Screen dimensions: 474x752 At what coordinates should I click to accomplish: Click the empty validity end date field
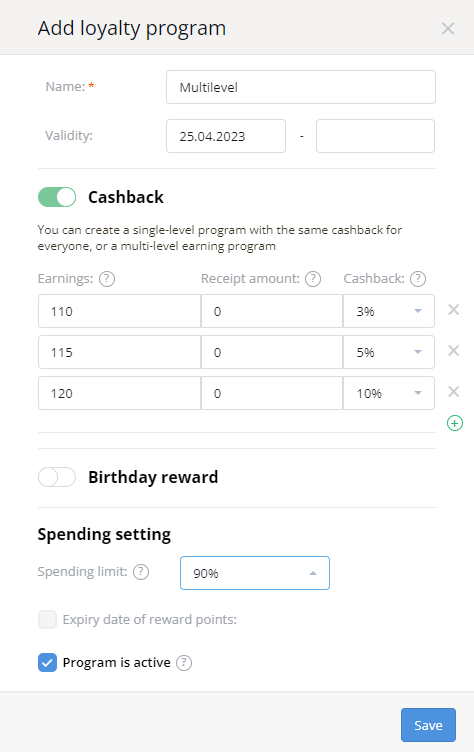tap(375, 136)
